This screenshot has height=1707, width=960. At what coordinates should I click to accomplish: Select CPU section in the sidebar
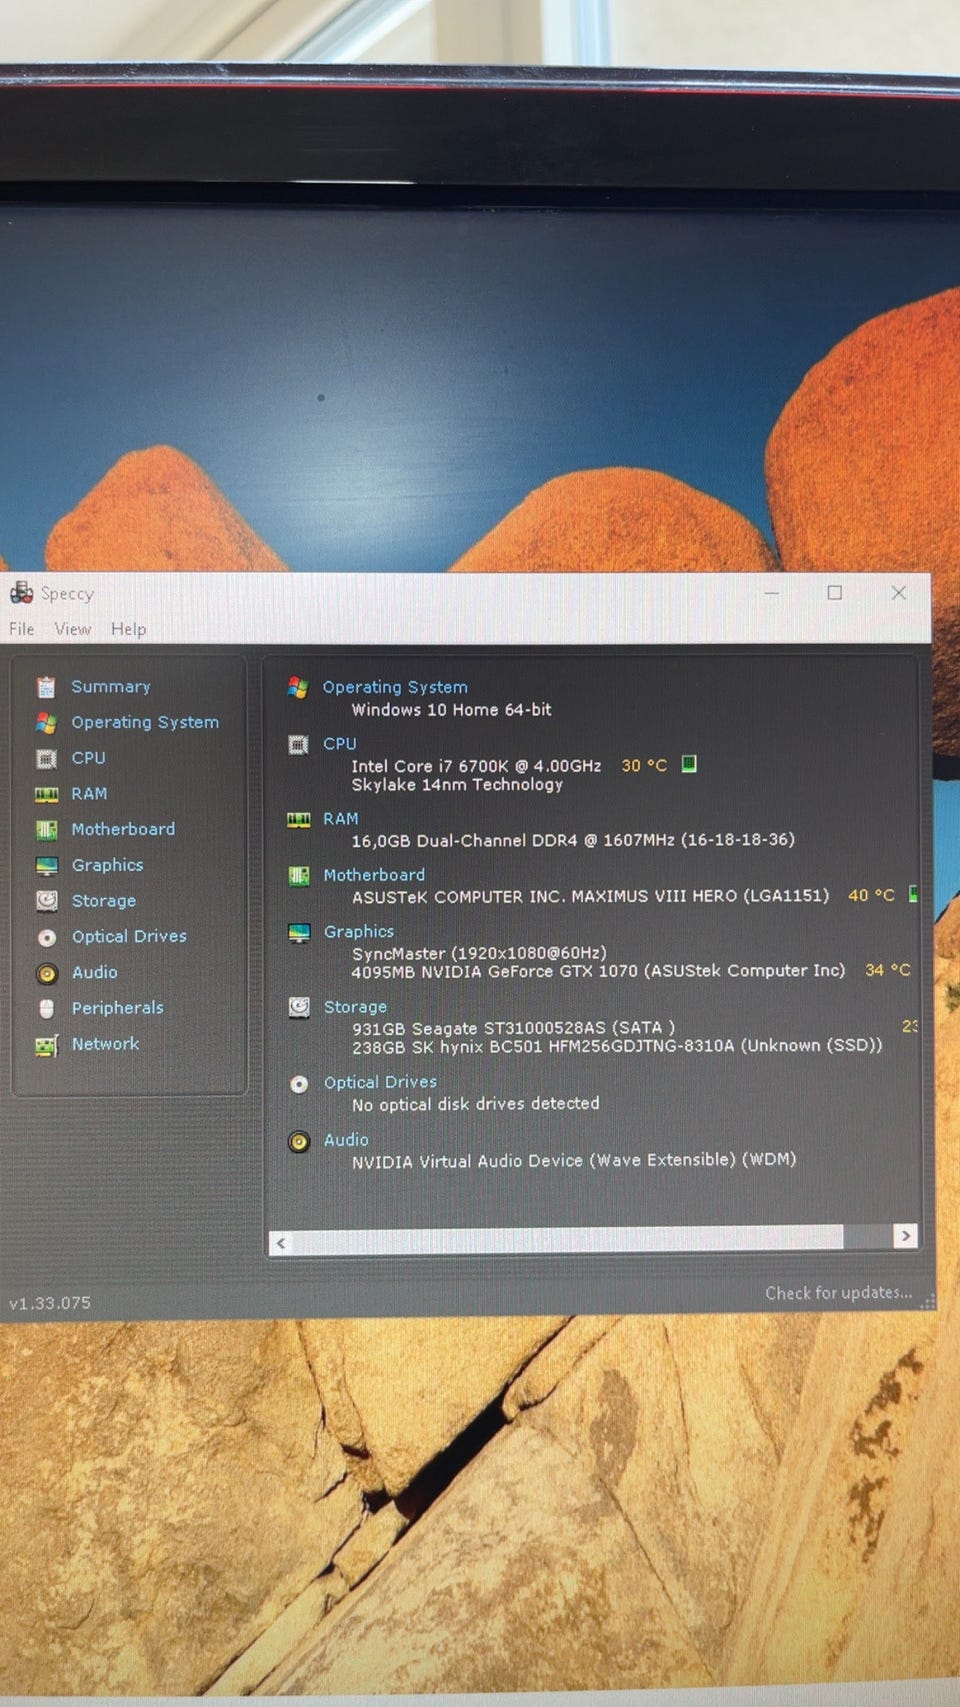88,758
